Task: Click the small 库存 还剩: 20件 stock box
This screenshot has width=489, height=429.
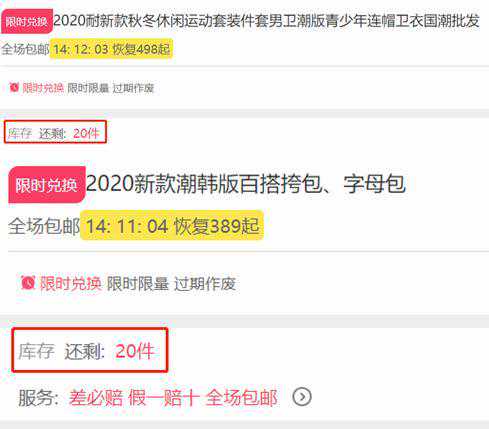Action: (55, 132)
